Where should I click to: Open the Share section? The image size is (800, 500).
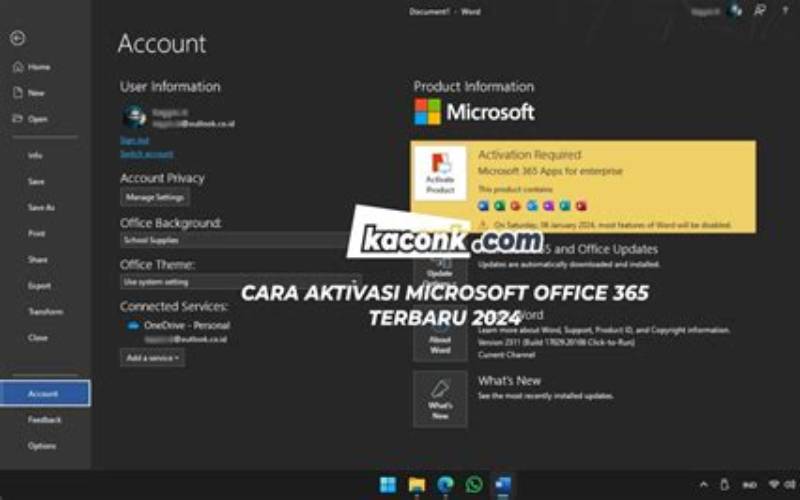point(37,260)
